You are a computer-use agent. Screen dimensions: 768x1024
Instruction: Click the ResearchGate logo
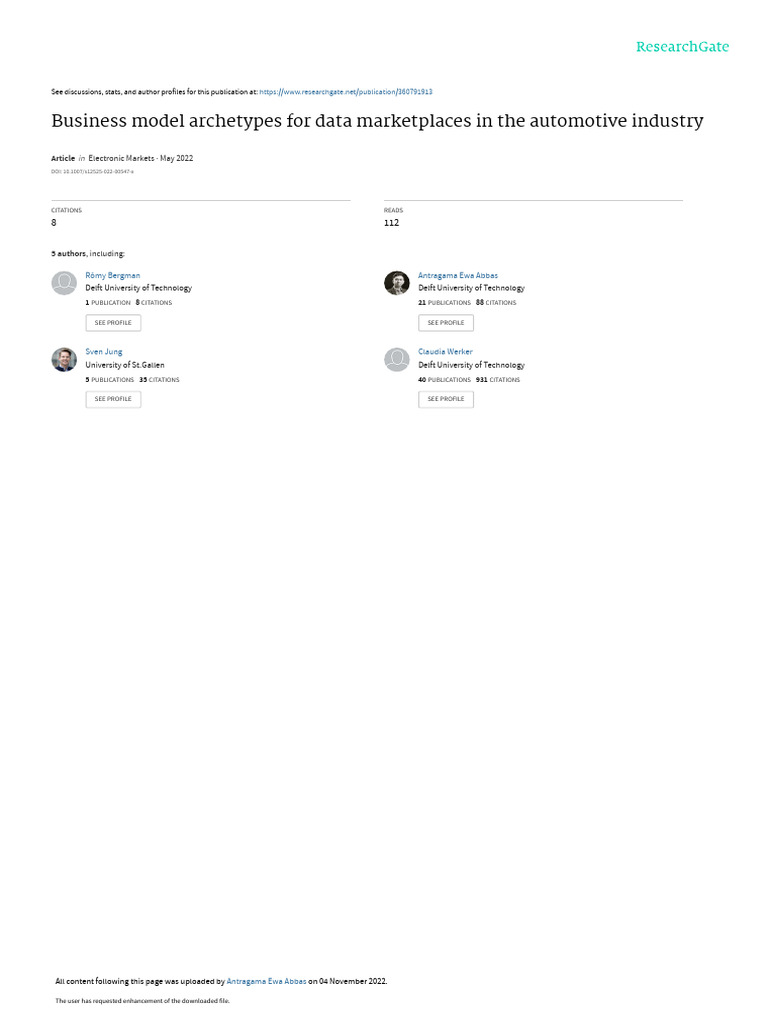click(x=682, y=47)
